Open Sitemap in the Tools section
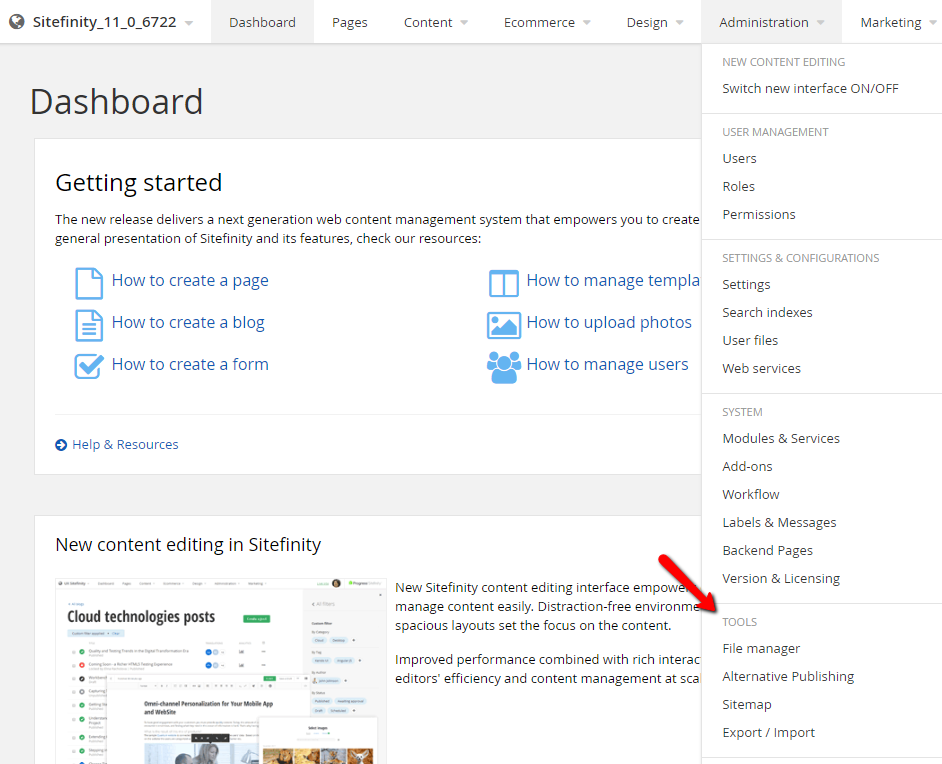942x764 pixels. click(747, 705)
